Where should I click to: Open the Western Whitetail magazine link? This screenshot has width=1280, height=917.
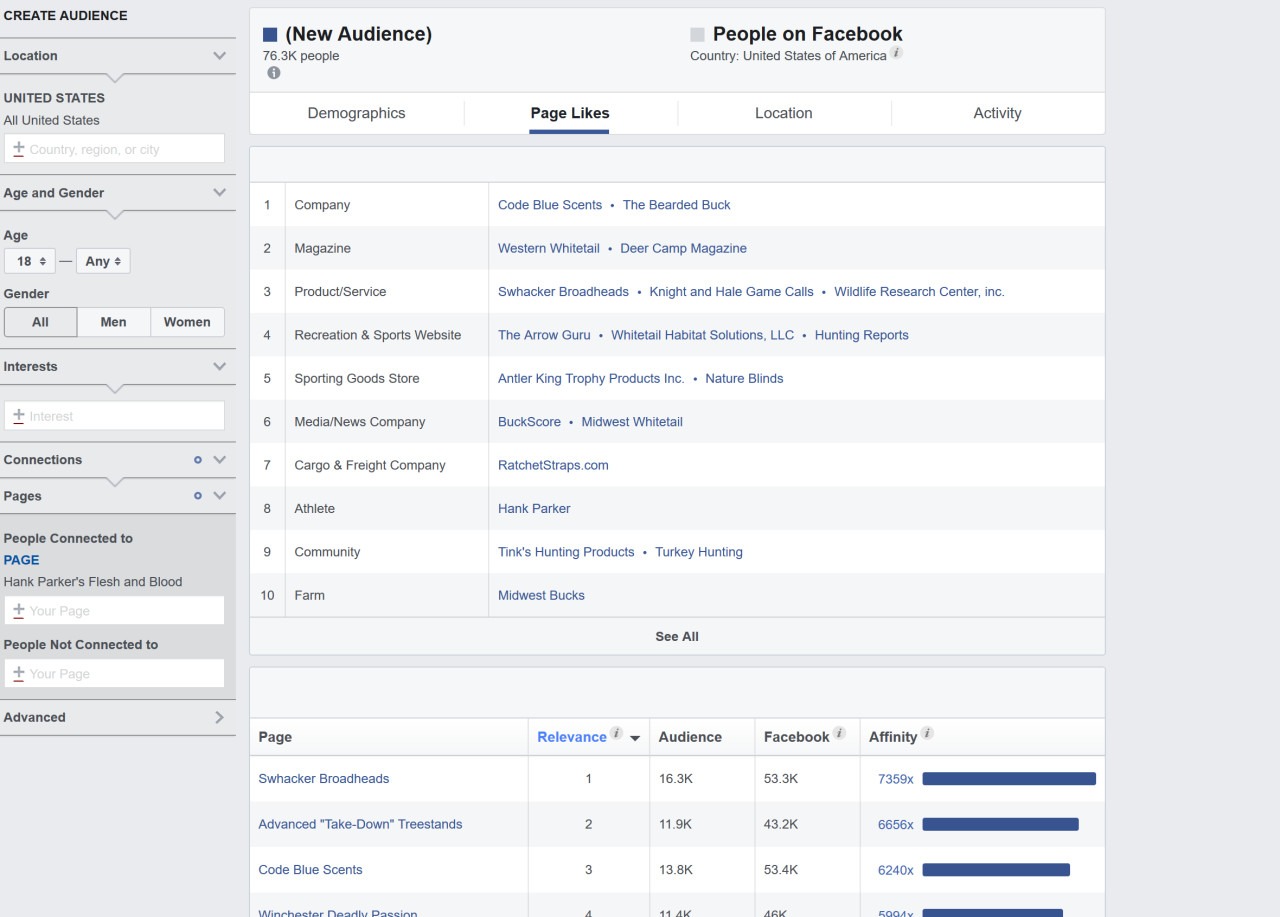tap(549, 248)
